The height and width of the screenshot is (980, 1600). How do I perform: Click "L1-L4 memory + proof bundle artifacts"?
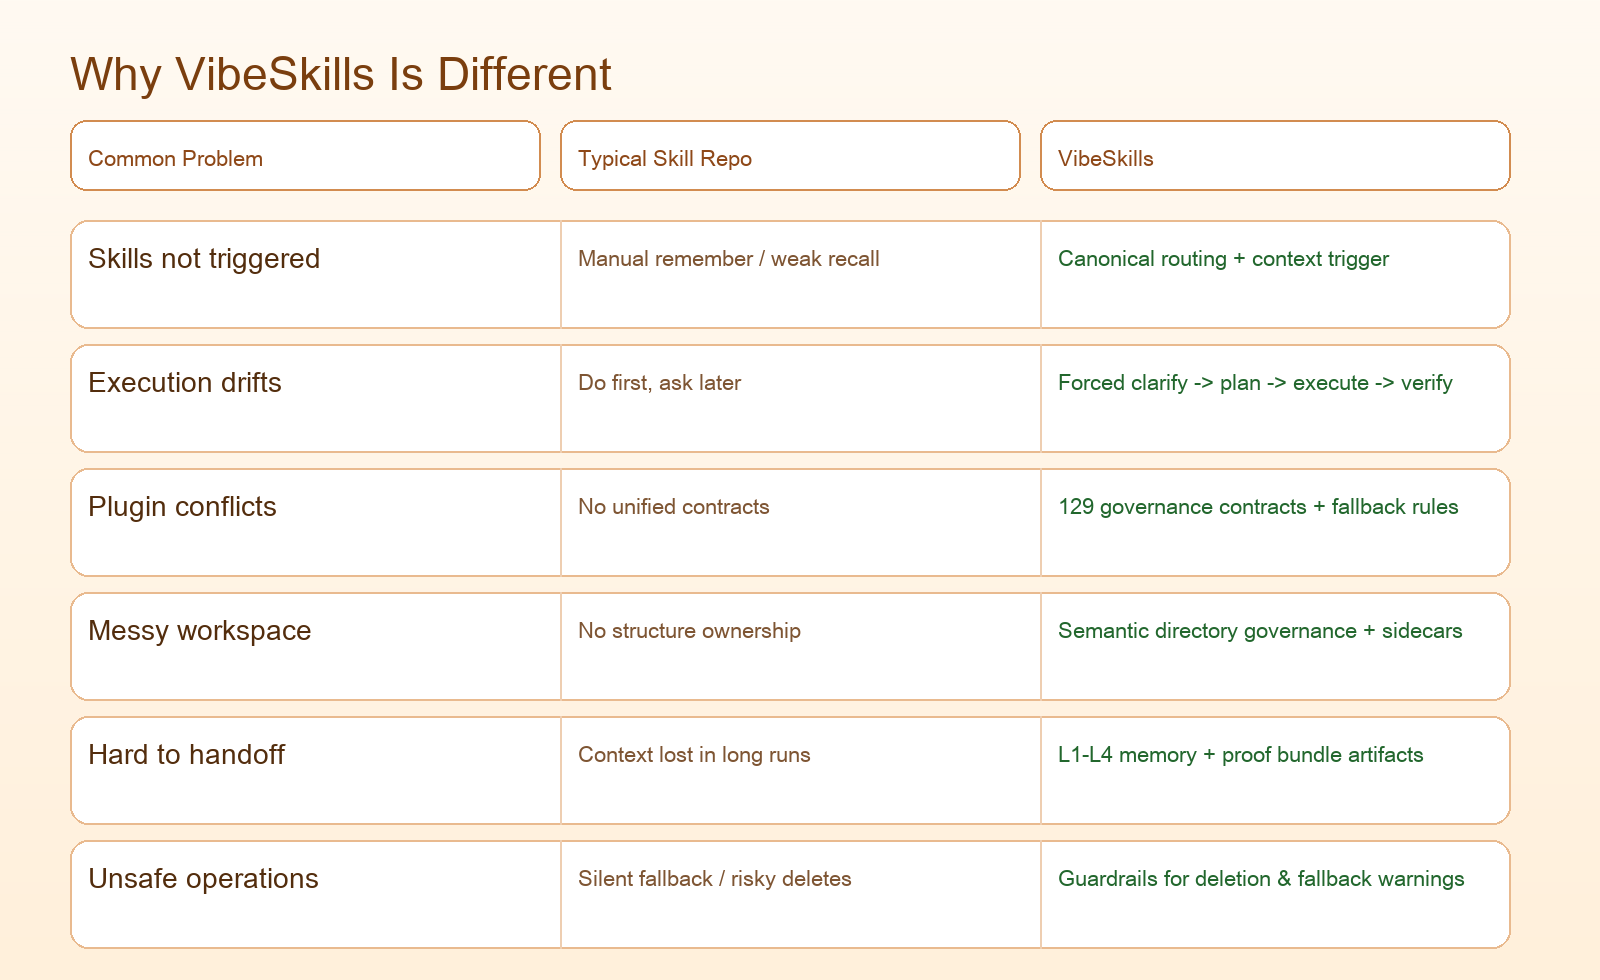pyautogui.click(x=1240, y=755)
